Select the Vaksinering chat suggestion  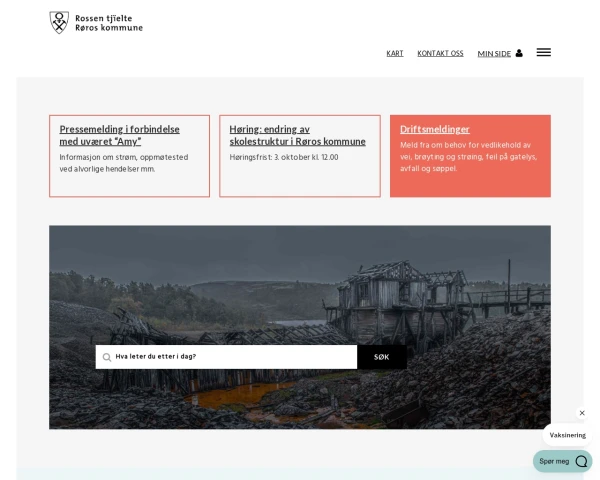click(567, 435)
